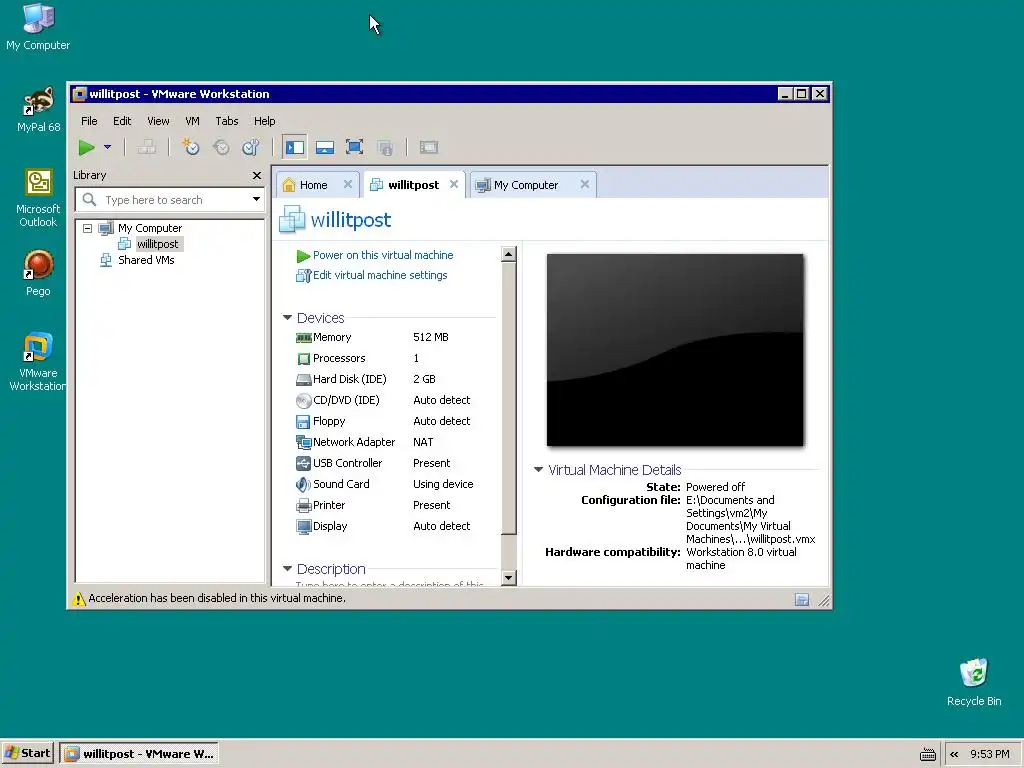Click Power on this virtual machine link
Image resolution: width=1024 pixels, height=768 pixels.
coord(383,255)
